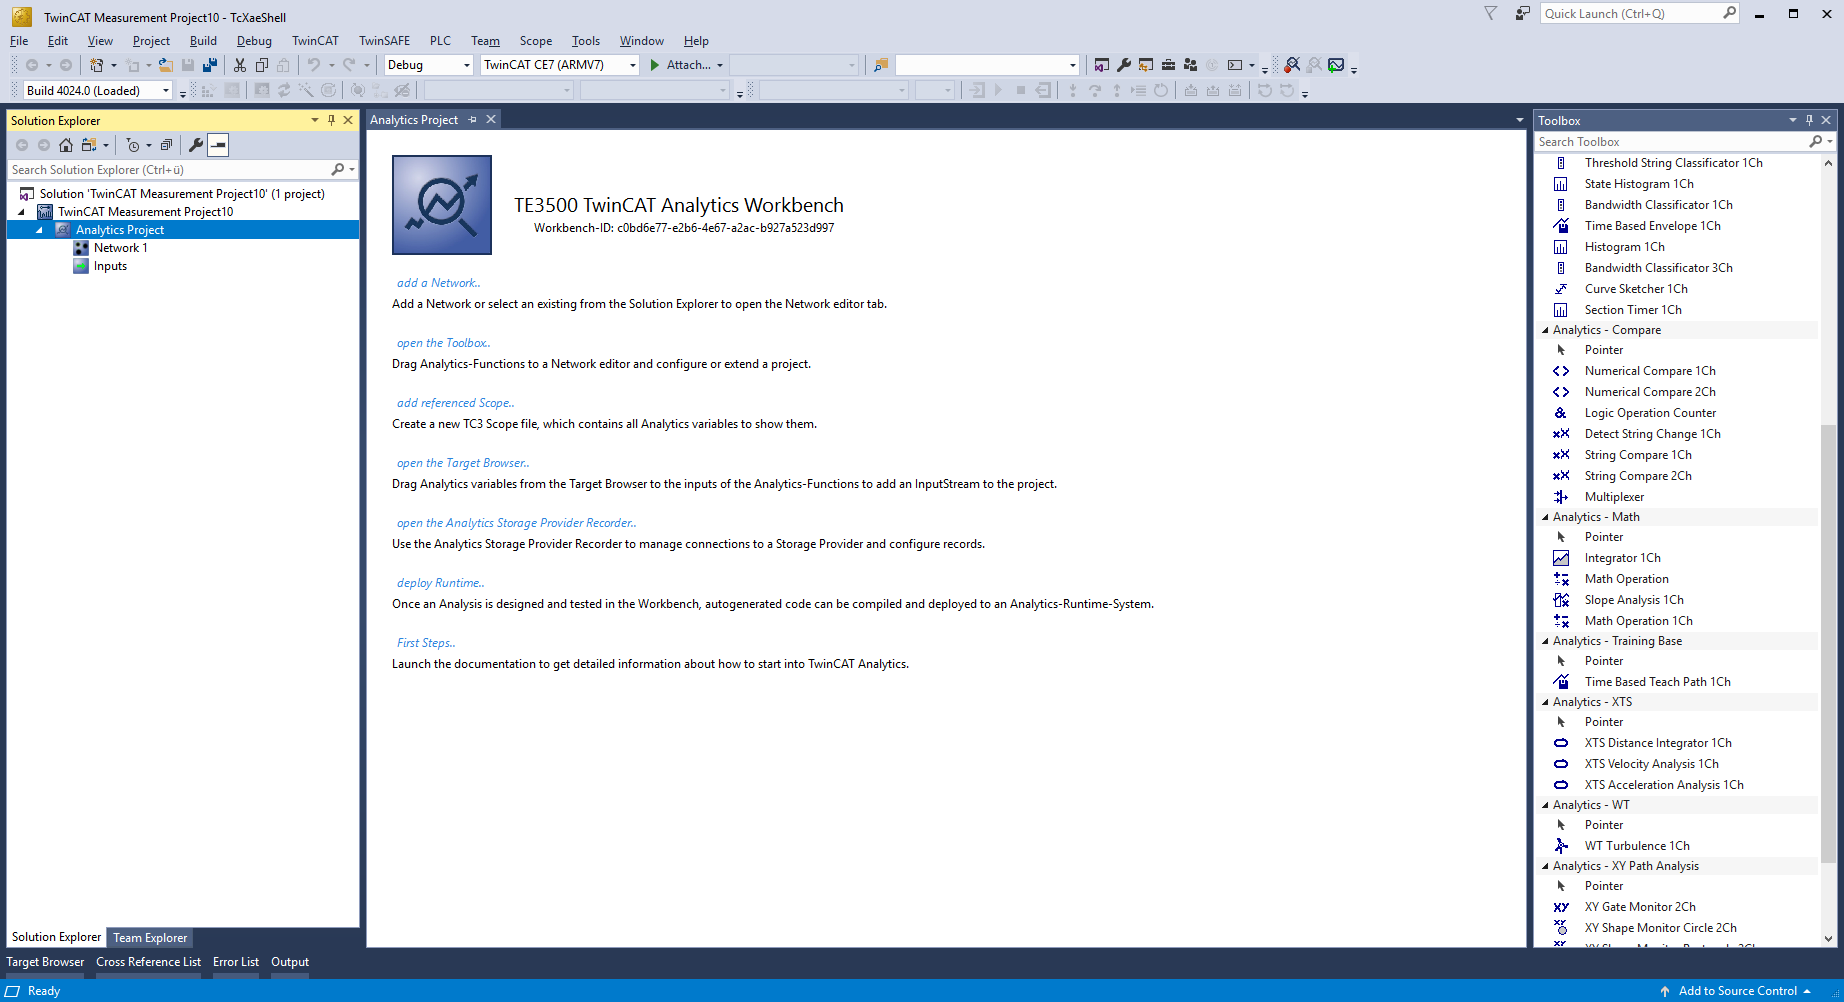
Task: Open the TwinCAT menu
Action: [315, 41]
